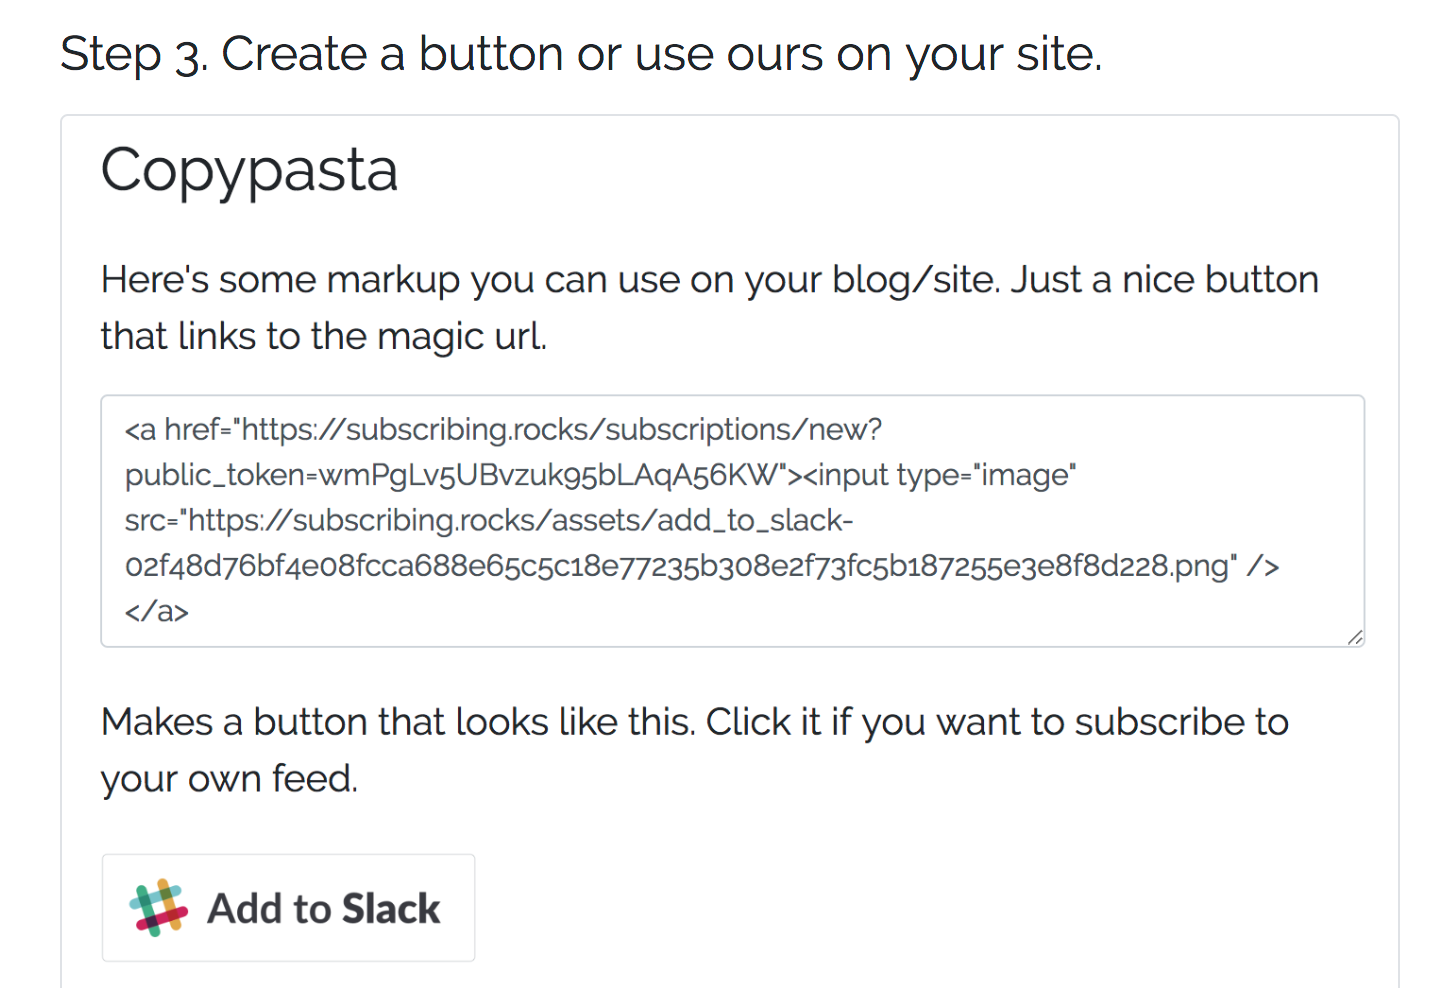Image resolution: width=1444 pixels, height=988 pixels.
Task: Place cursor in the href subscribing.rocks line
Action: [503, 430]
